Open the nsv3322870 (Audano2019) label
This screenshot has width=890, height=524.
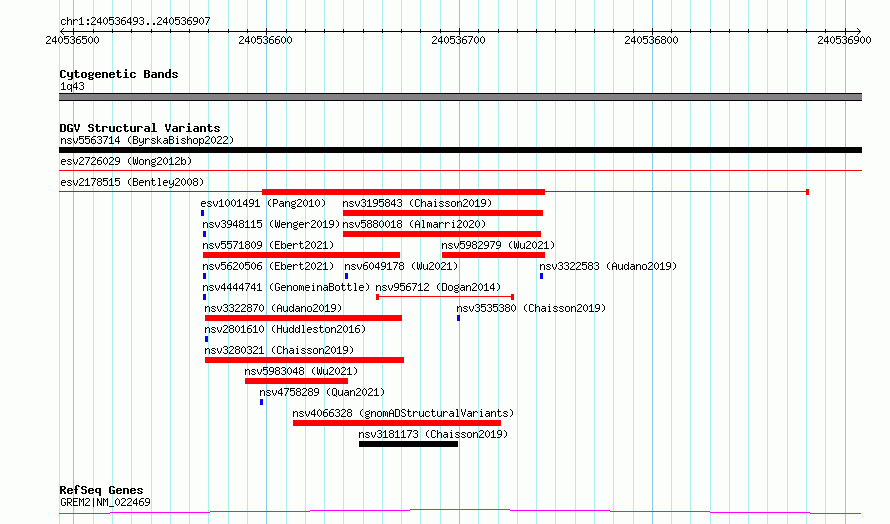(x=273, y=308)
